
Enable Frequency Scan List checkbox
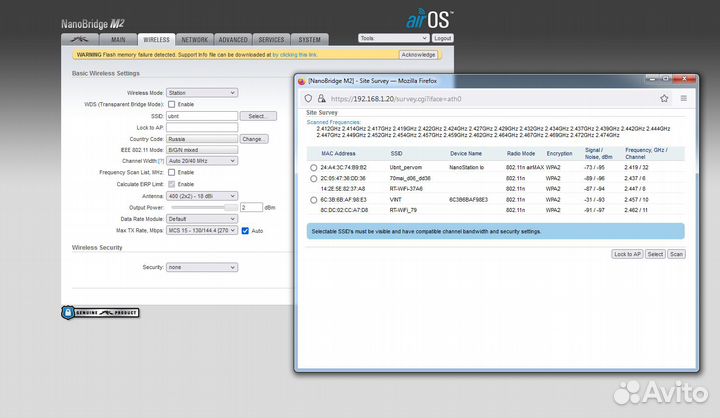point(171,172)
